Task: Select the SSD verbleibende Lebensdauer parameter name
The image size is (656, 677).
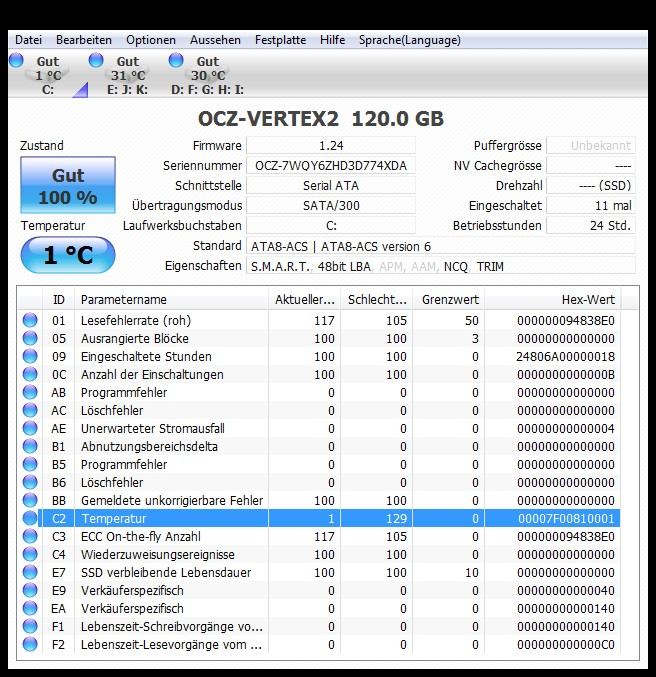Action: 166,573
